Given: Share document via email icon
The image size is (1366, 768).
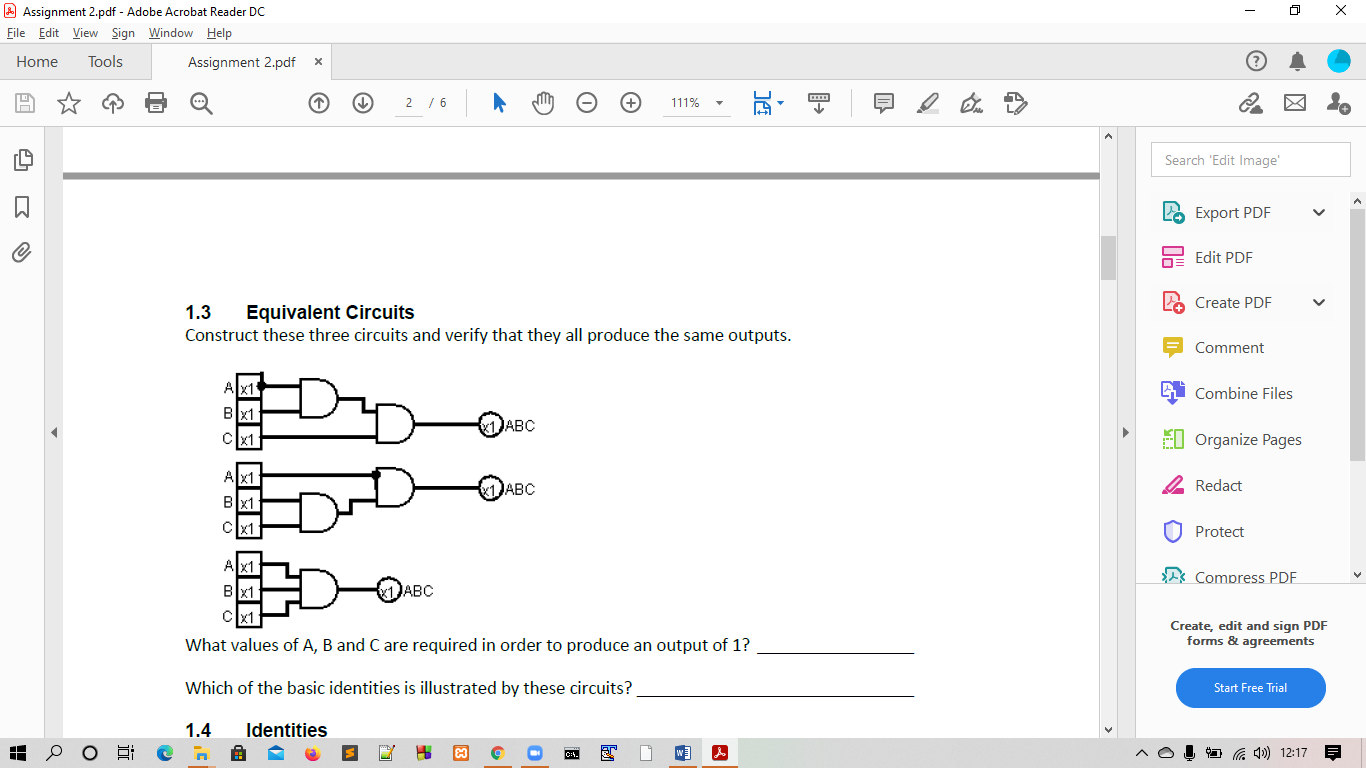Looking at the screenshot, I should tap(1295, 103).
